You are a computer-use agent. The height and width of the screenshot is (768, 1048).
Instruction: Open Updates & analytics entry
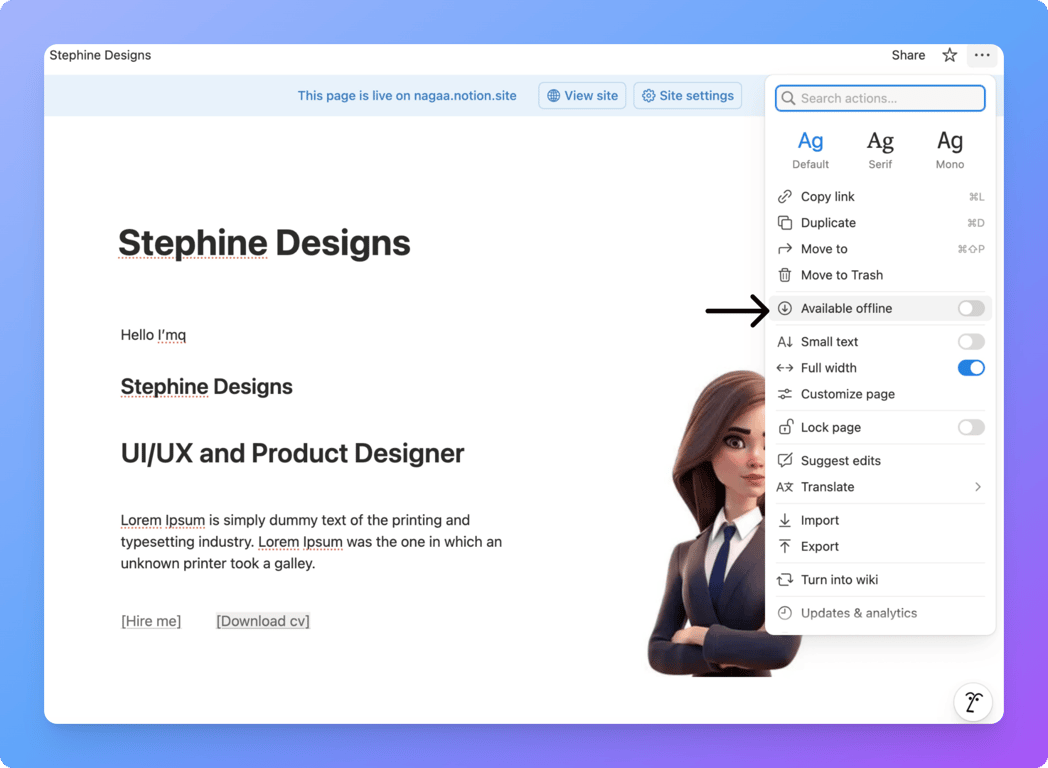click(x=880, y=613)
